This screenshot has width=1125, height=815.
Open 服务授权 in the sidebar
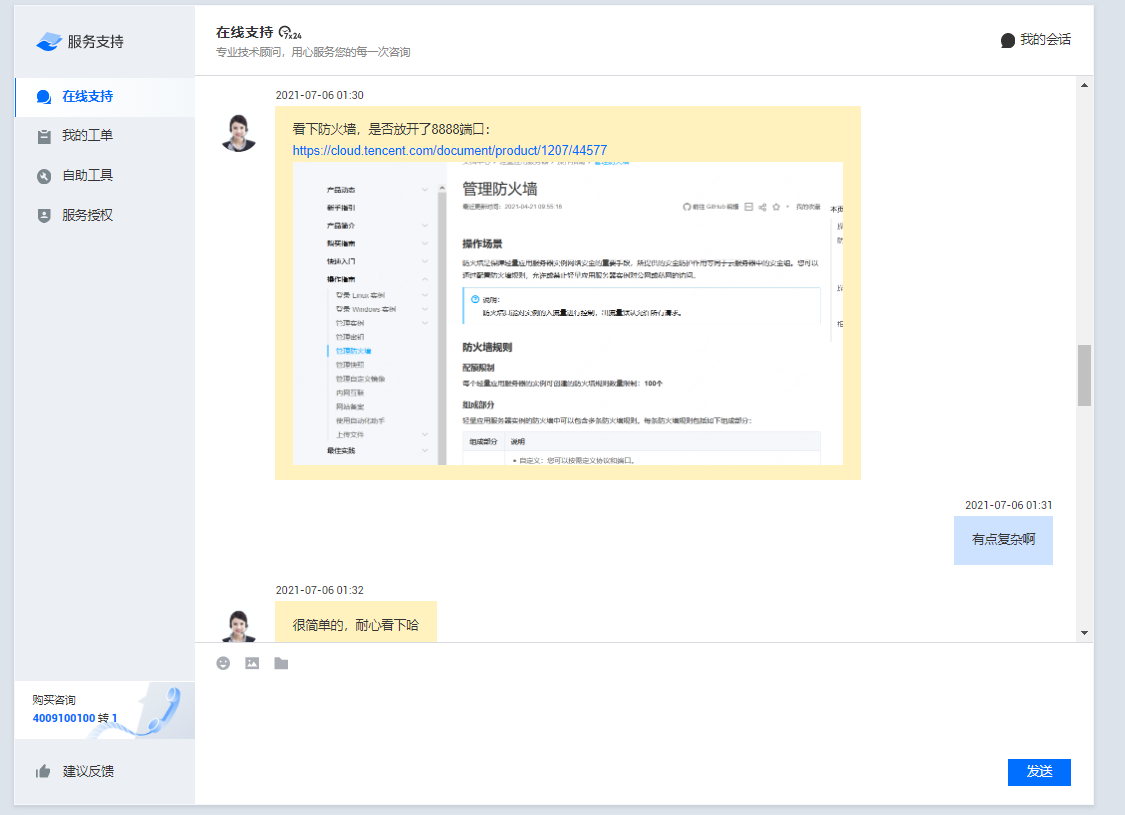coord(87,215)
